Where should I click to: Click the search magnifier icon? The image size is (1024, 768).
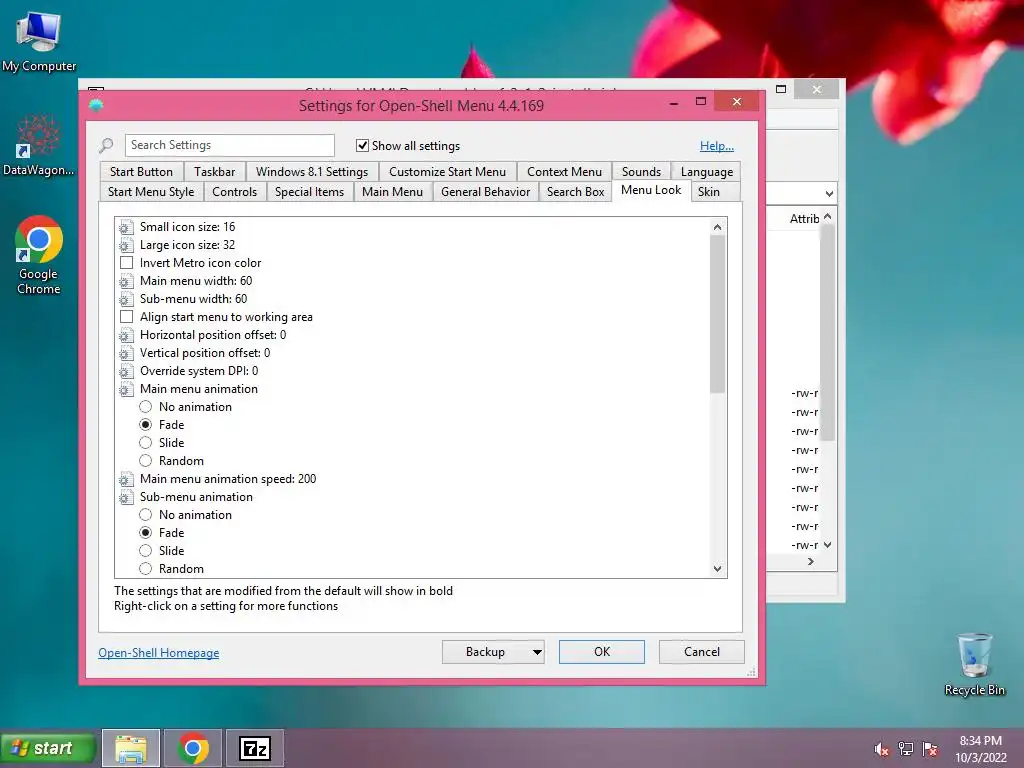(106, 145)
